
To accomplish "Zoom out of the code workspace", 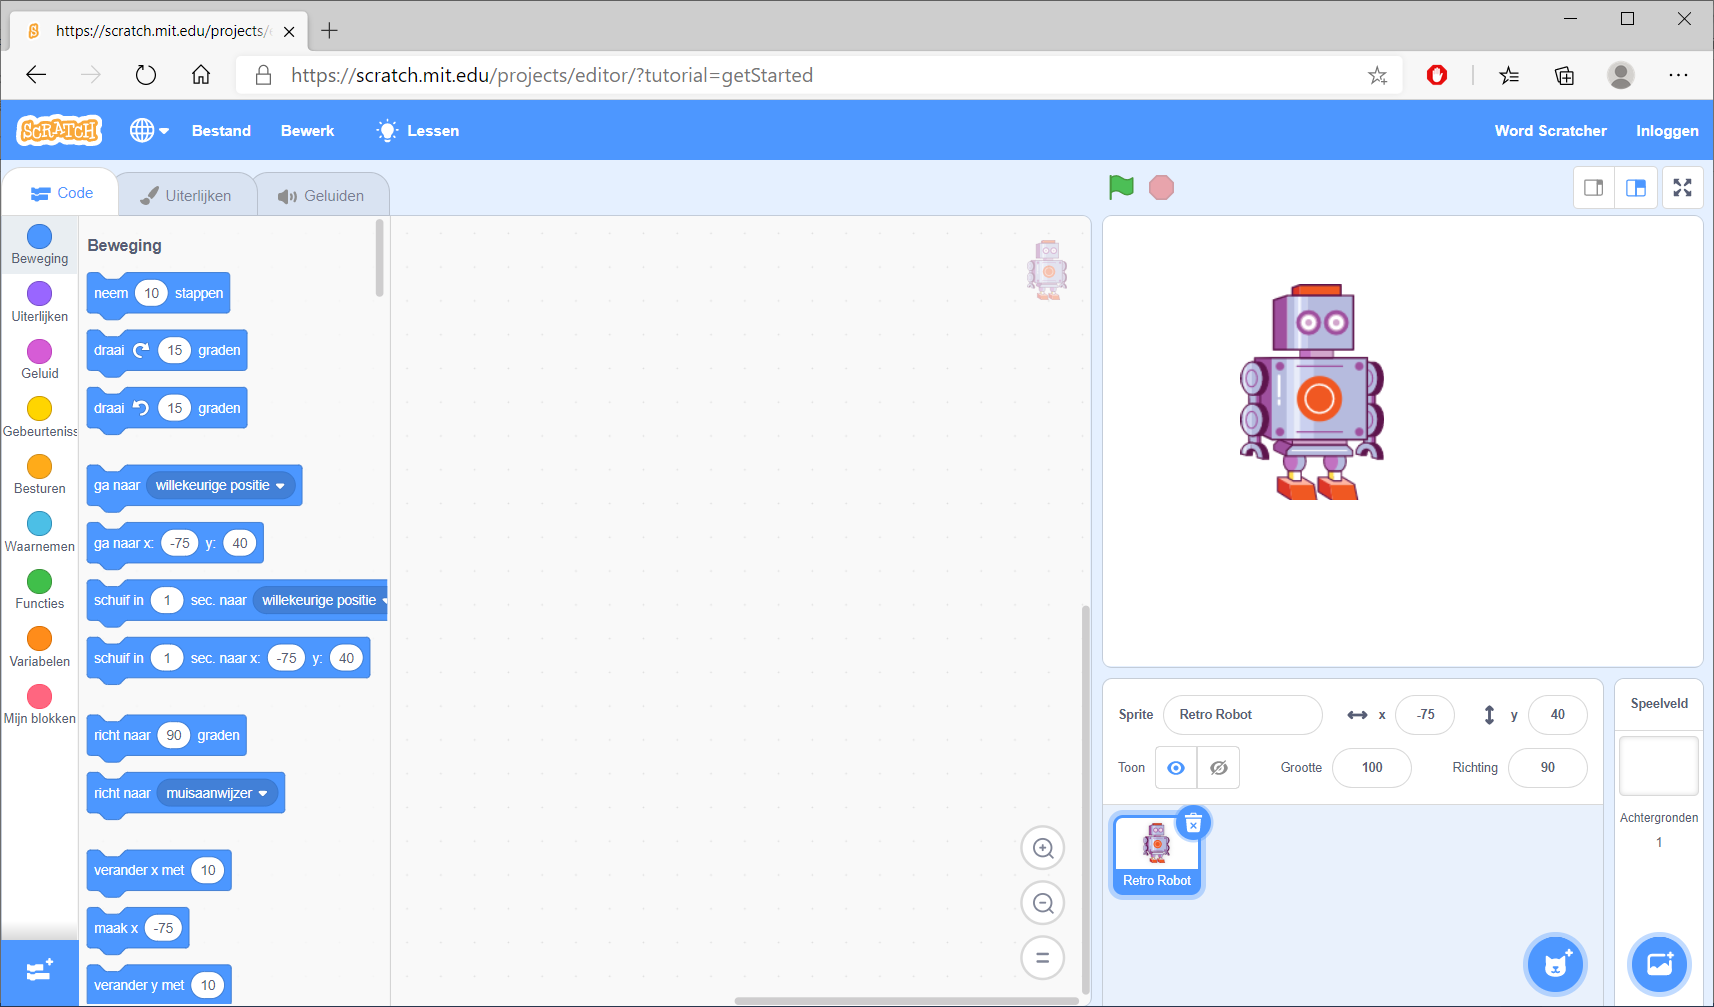I will pos(1043,903).
